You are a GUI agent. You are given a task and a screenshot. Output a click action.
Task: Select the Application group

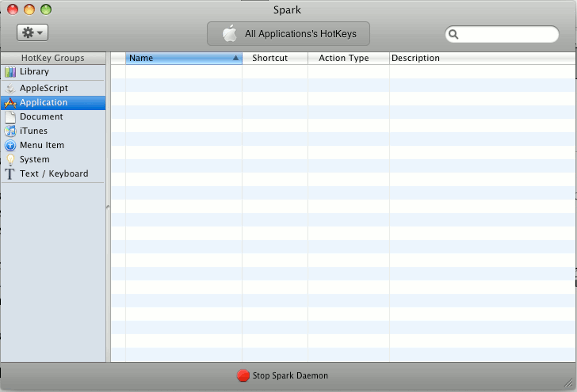pos(53,103)
